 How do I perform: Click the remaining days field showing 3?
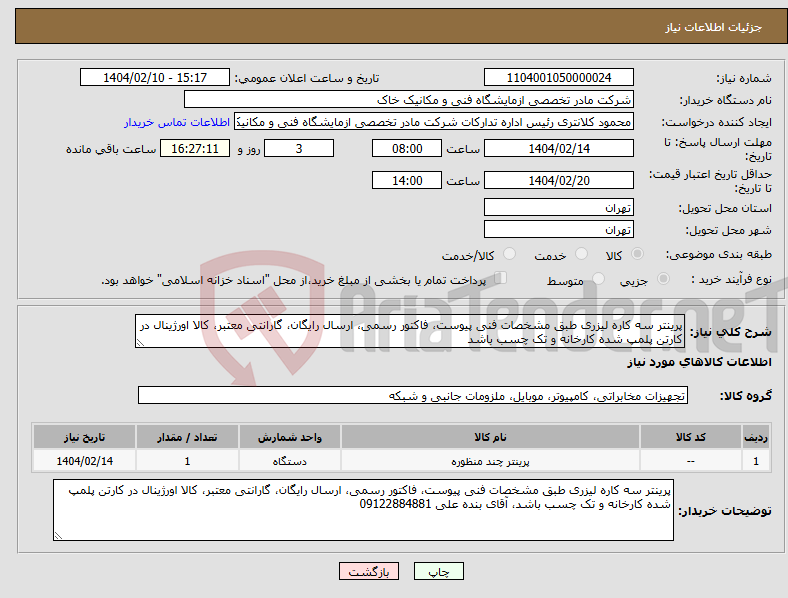[299, 148]
